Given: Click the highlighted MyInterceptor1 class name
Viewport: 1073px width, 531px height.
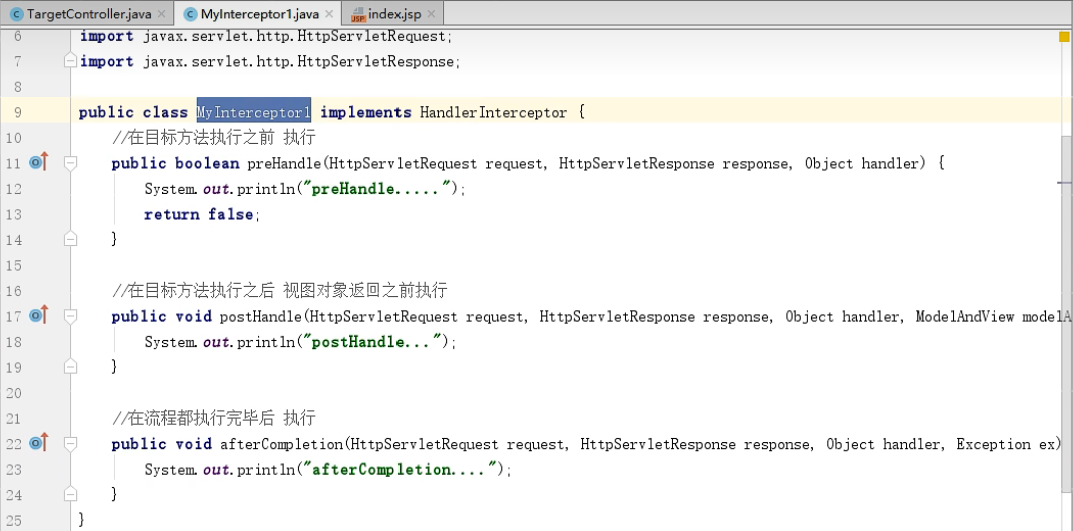Looking at the screenshot, I should click(x=254, y=112).
